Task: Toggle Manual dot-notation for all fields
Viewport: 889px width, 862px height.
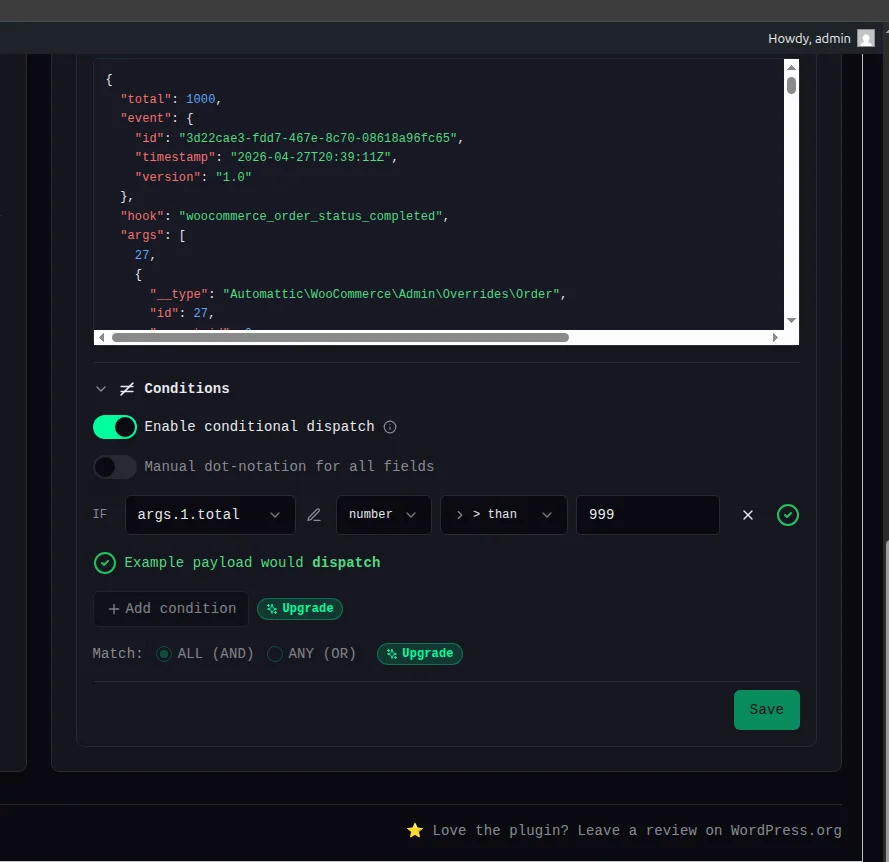Action: point(115,467)
